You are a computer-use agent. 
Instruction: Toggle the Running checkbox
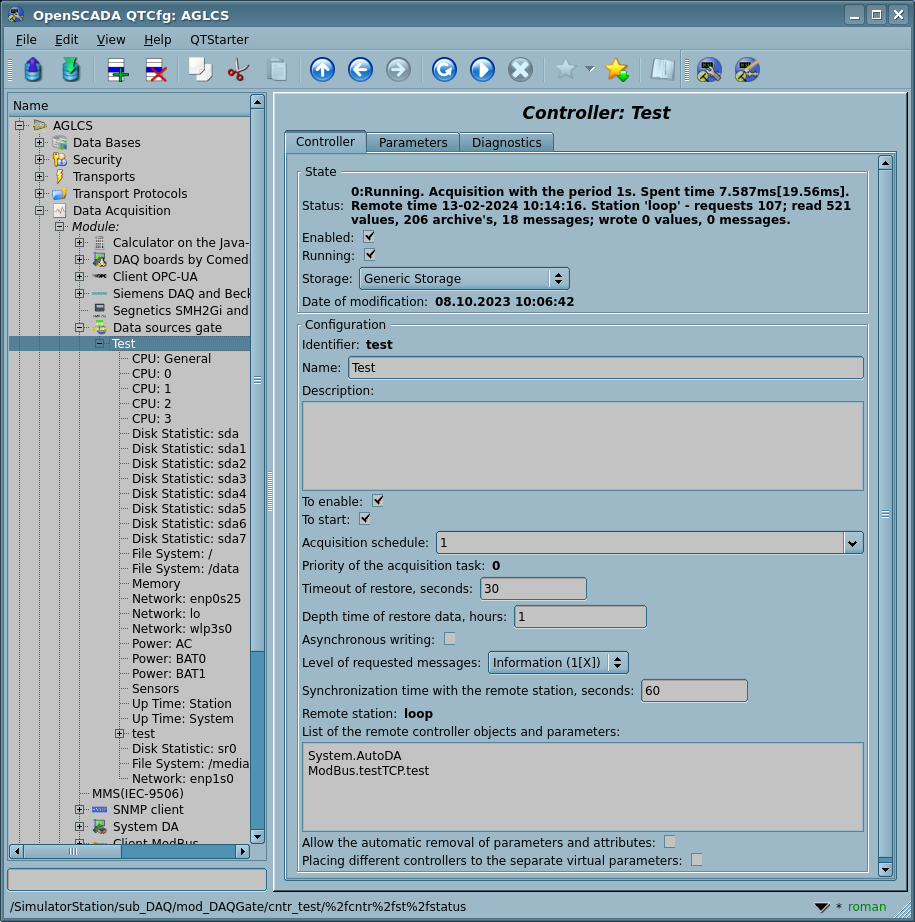coord(369,255)
